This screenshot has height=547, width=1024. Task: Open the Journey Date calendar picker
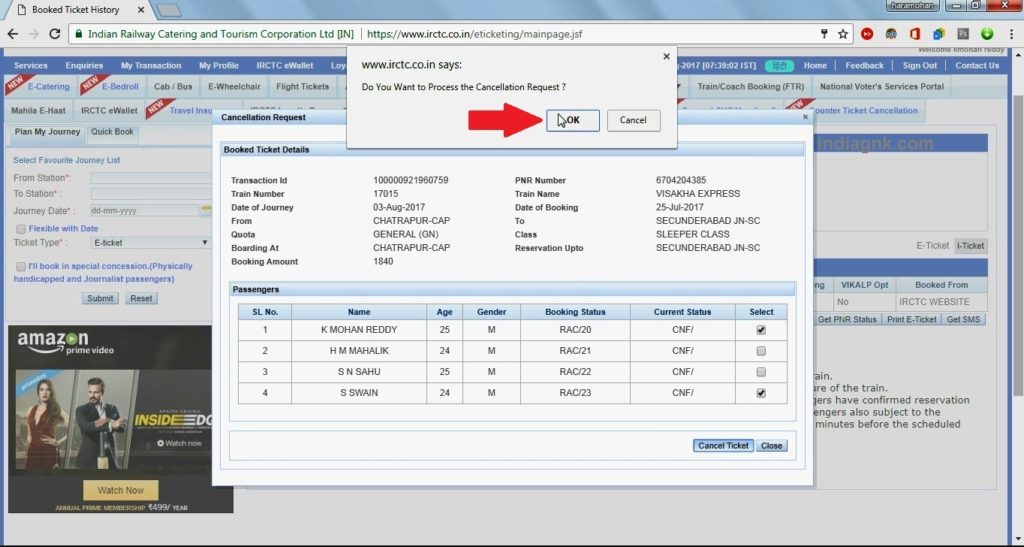coord(206,211)
